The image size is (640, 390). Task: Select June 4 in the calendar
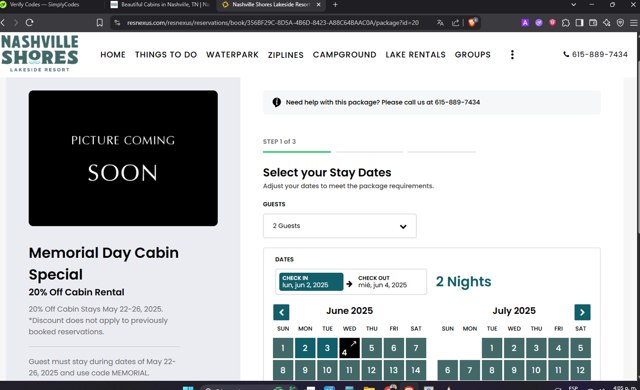[x=349, y=348]
